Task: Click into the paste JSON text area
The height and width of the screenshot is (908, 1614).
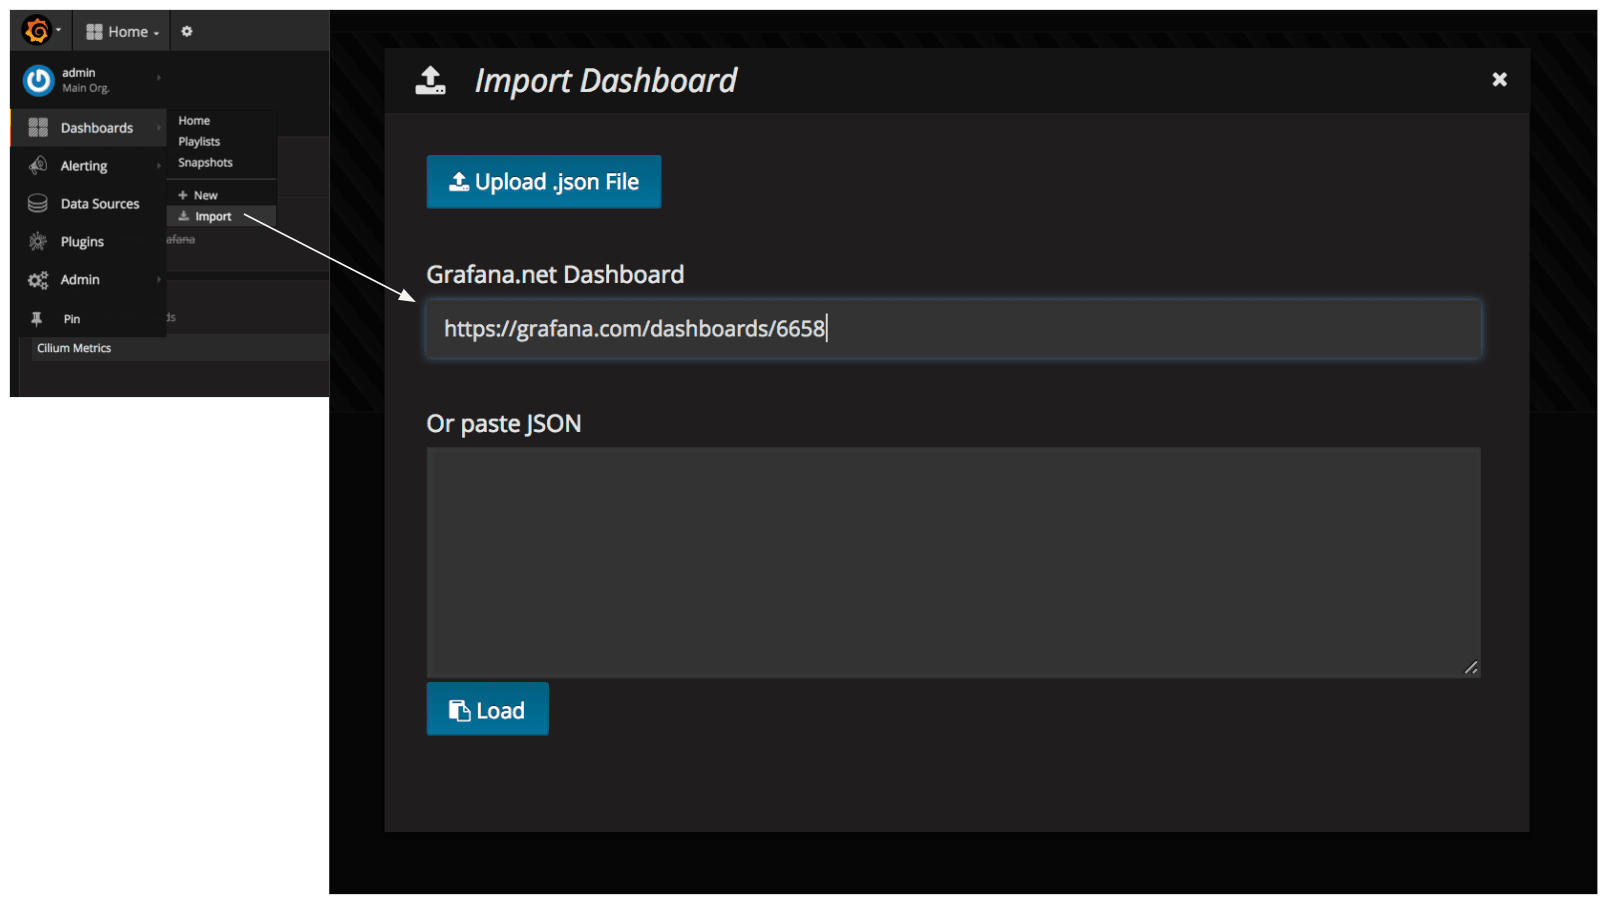Action: pyautogui.click(x=954, y=563)
